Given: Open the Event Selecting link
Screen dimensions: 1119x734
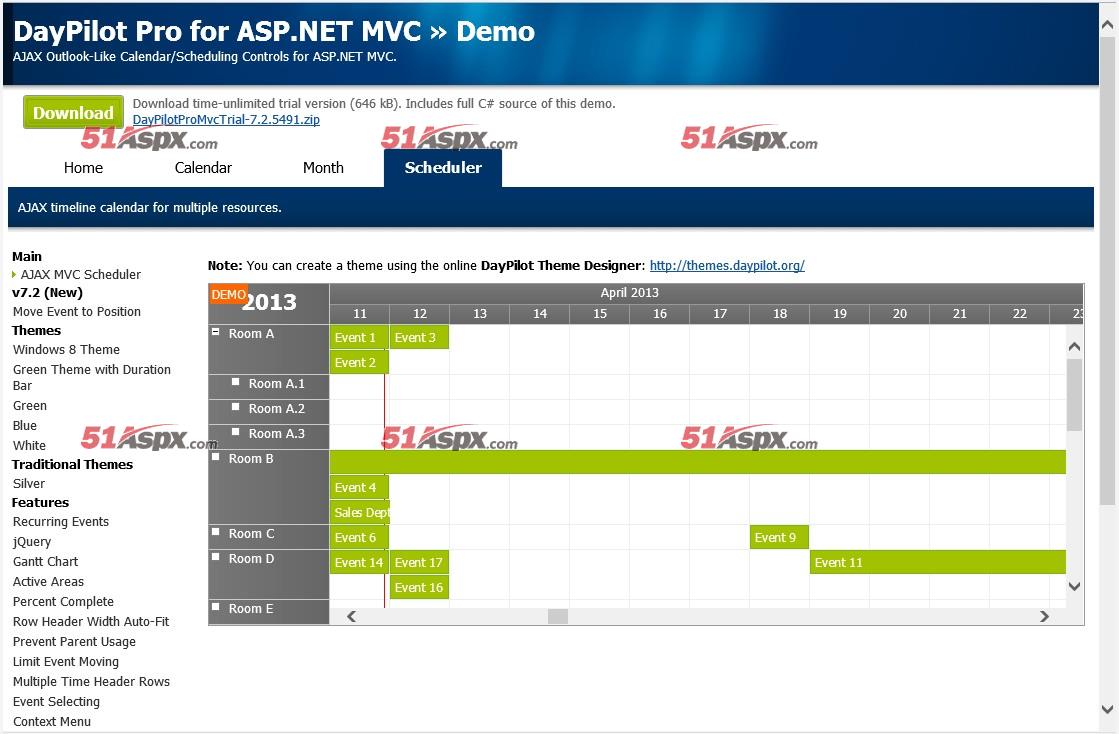Looking at the screenshot, I should [56, 701].
